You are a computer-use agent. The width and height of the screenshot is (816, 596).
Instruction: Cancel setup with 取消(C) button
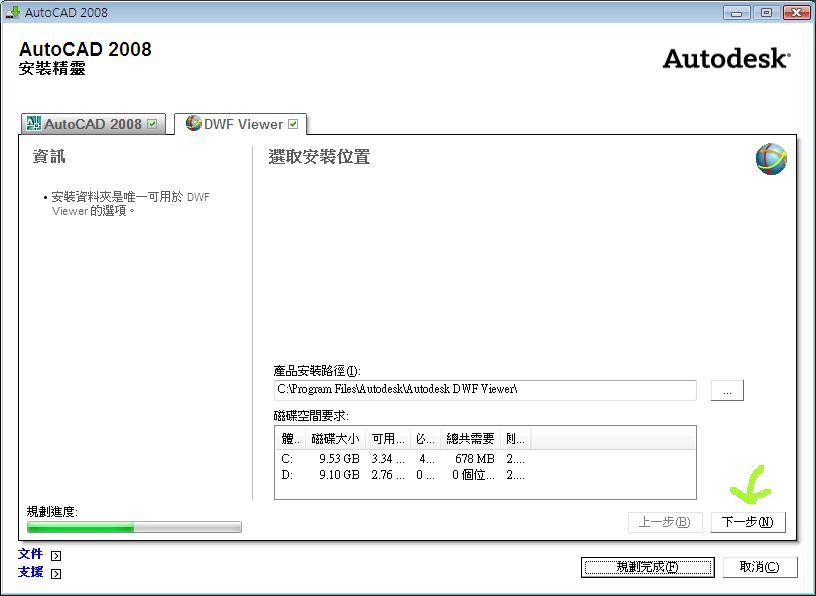point(760,567)
